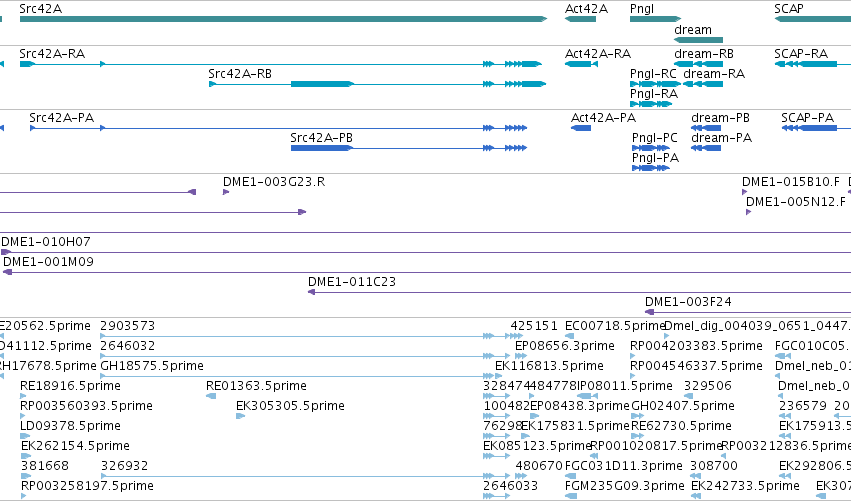851x501 pixels.
Task: Click the RE62730.5prime EST label
Action: (681, 426)
